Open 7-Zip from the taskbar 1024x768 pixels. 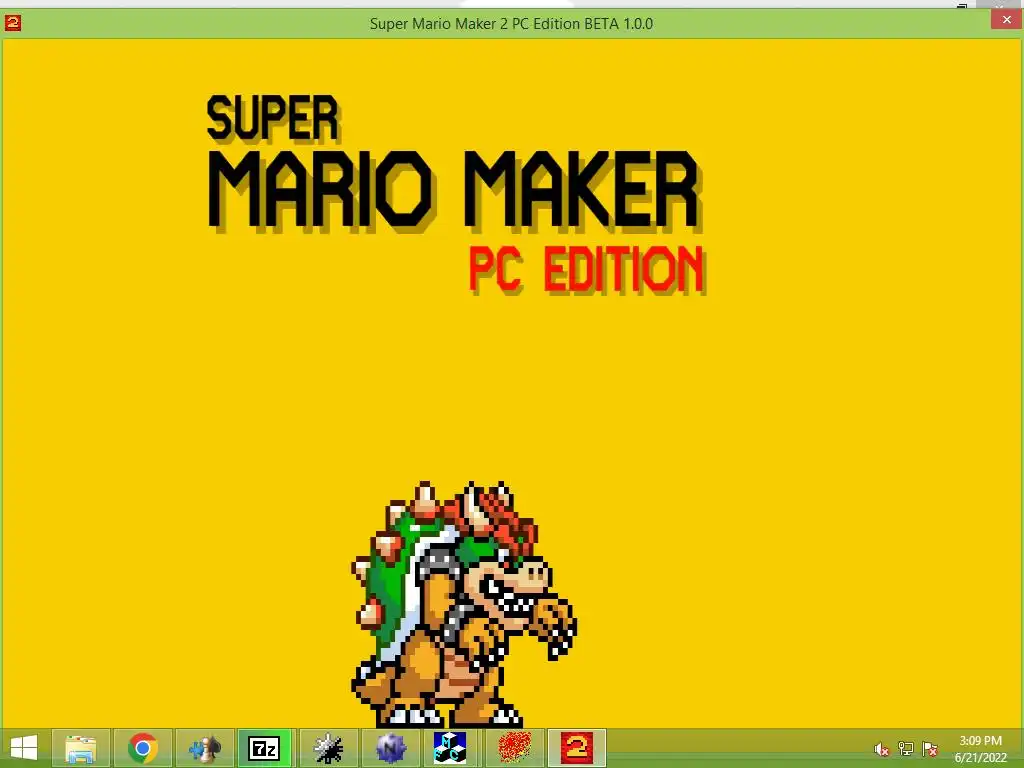point(264,748)
